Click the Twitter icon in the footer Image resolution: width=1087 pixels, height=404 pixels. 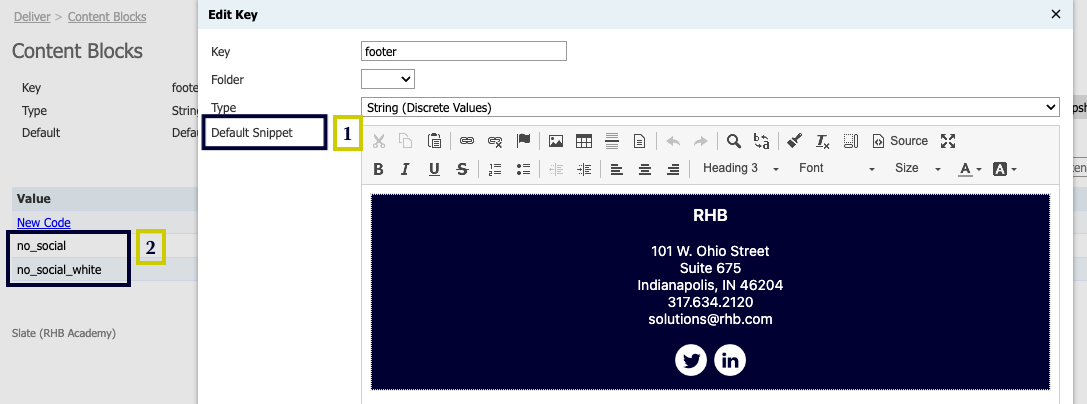point(691,360)
